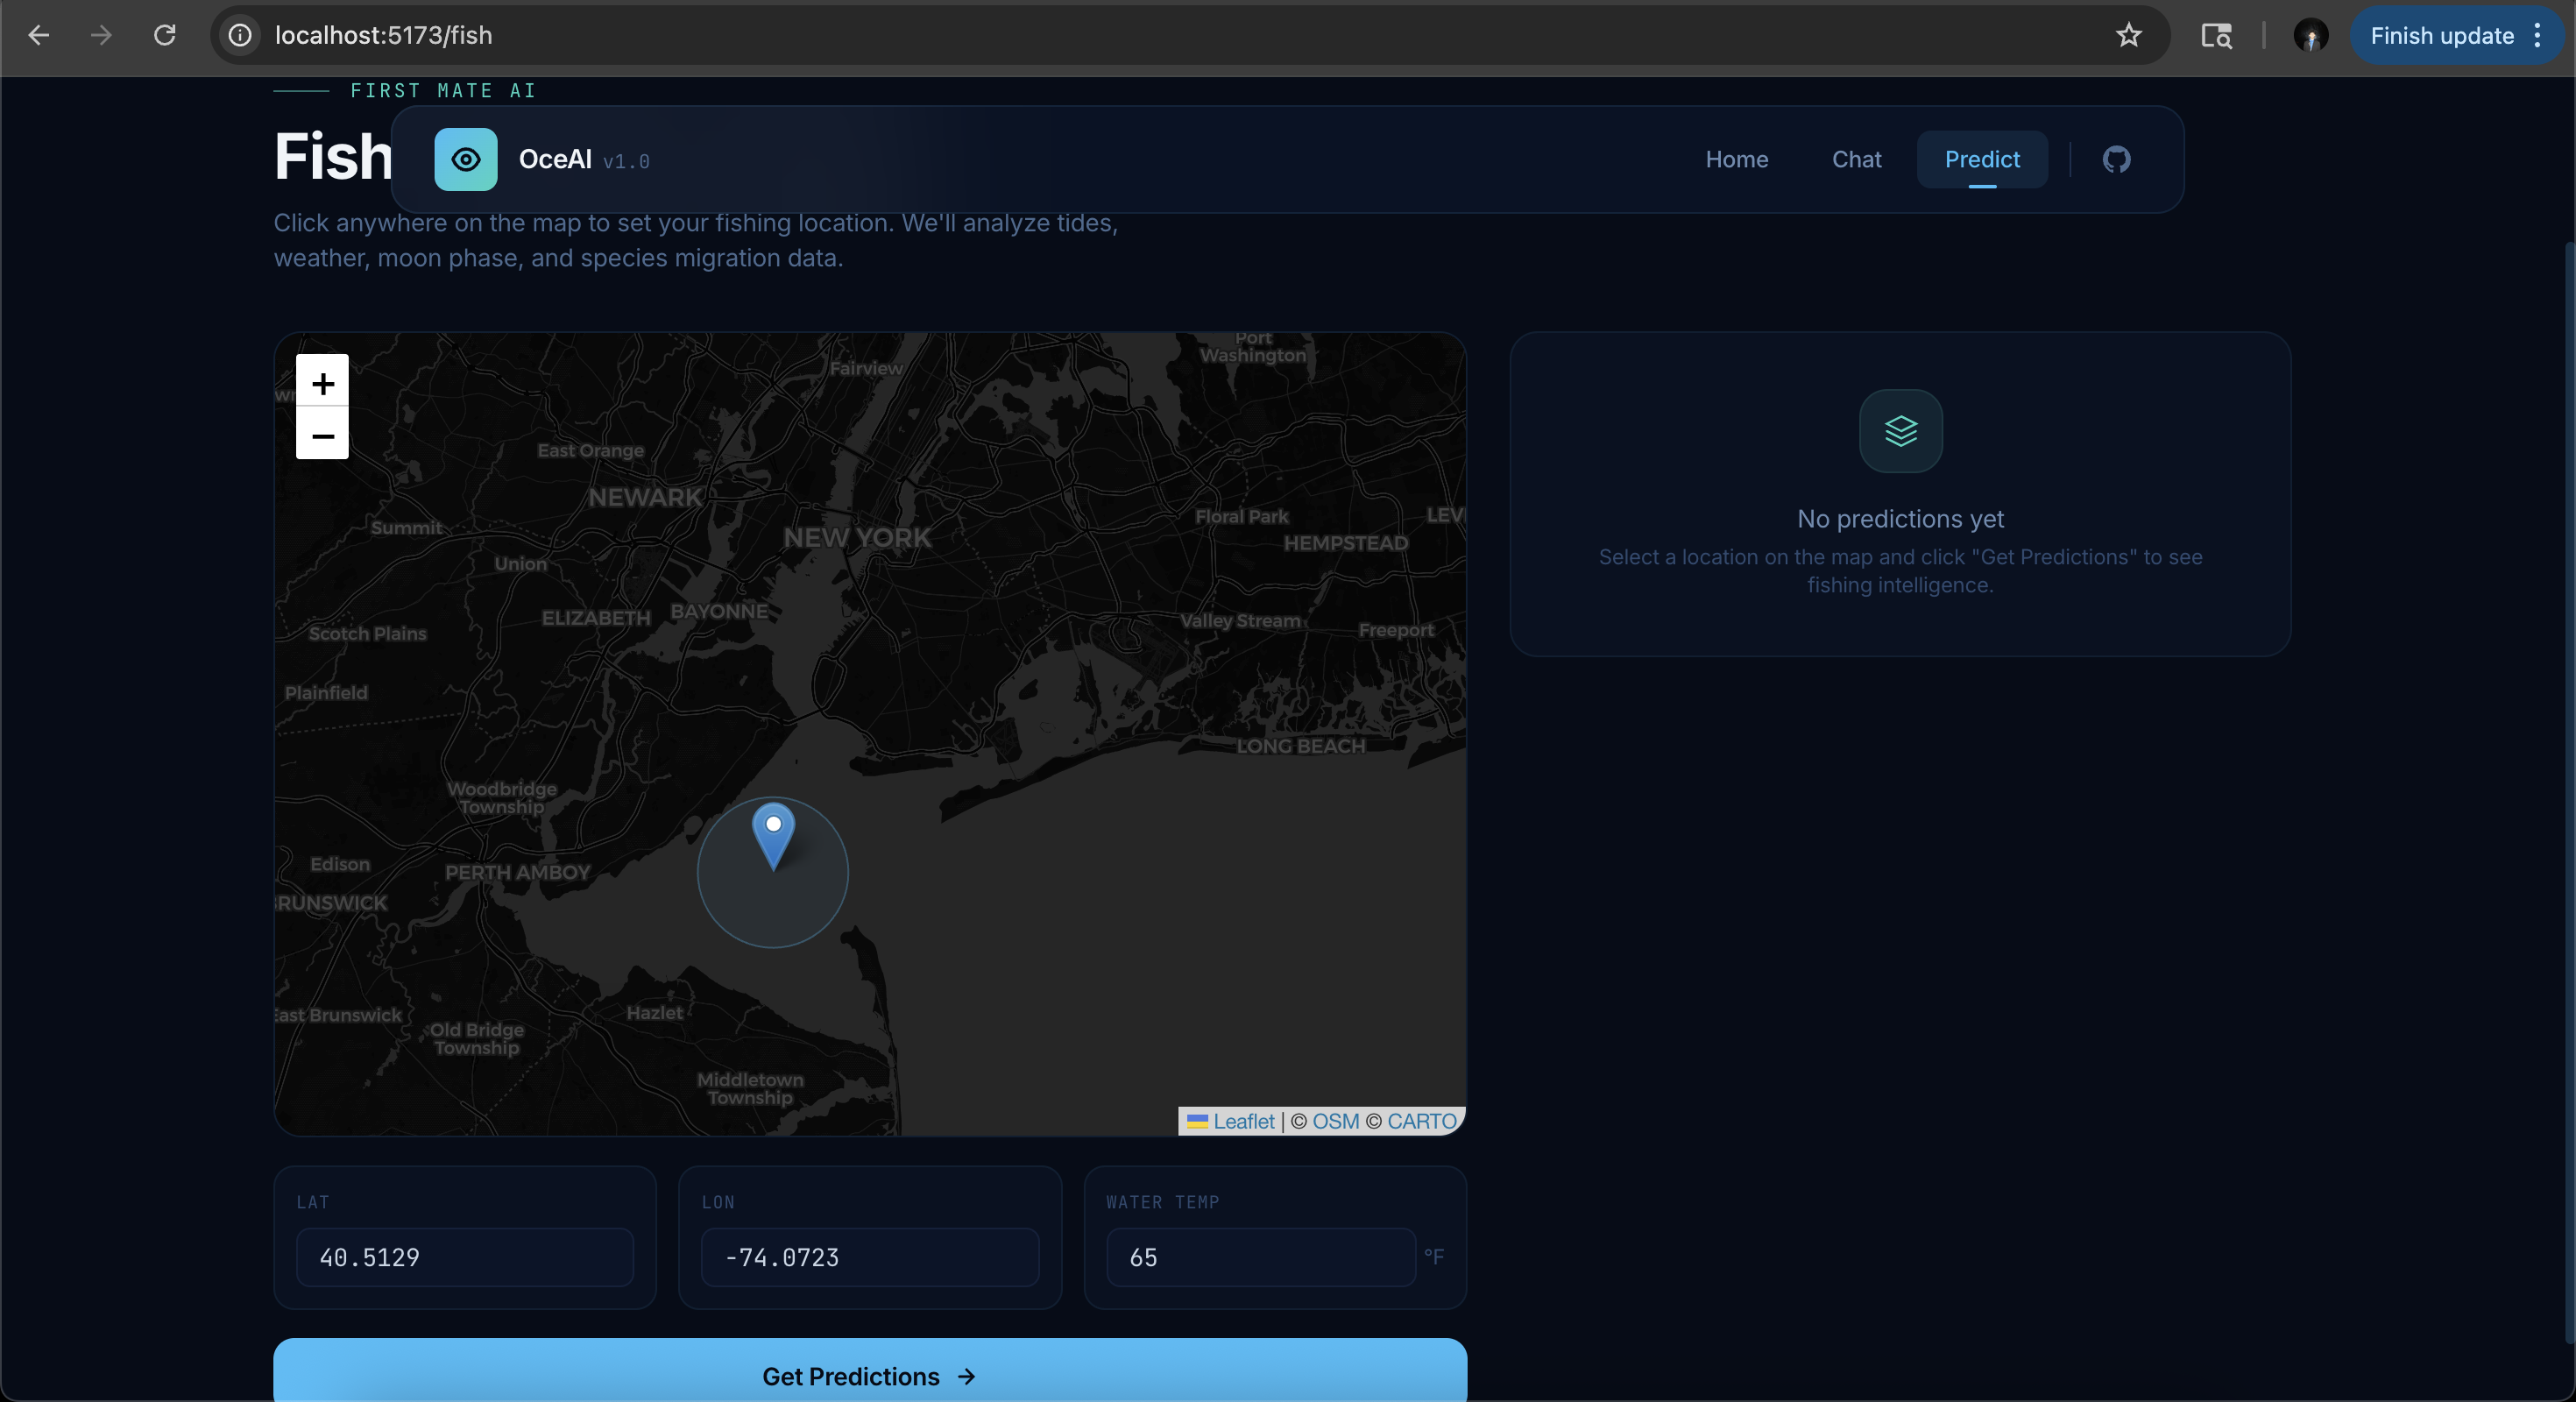
Task: Zoom in on the map
Action: coord(322,382)
